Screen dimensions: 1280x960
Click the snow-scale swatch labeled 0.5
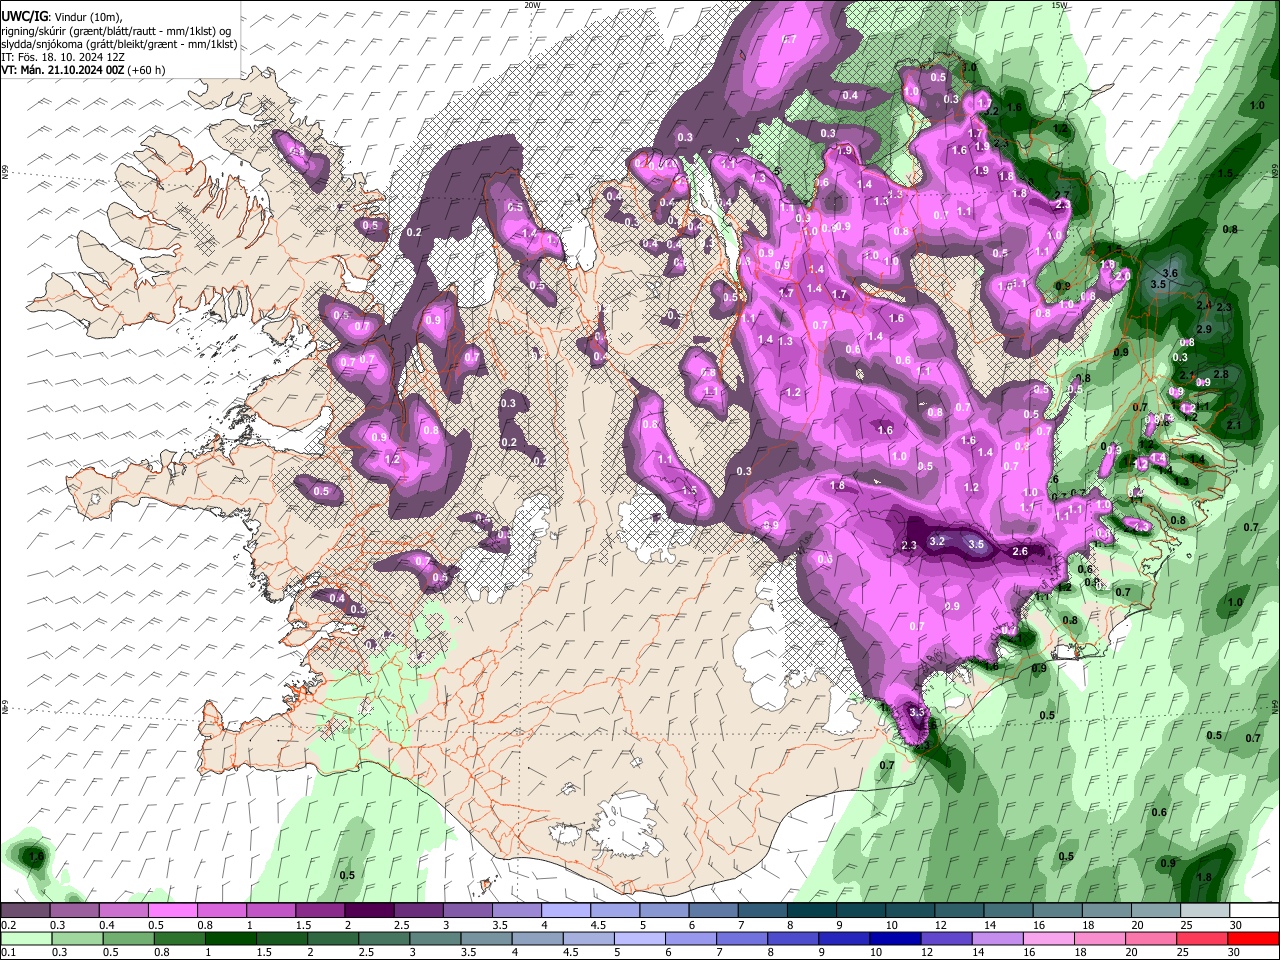point(172,911)
